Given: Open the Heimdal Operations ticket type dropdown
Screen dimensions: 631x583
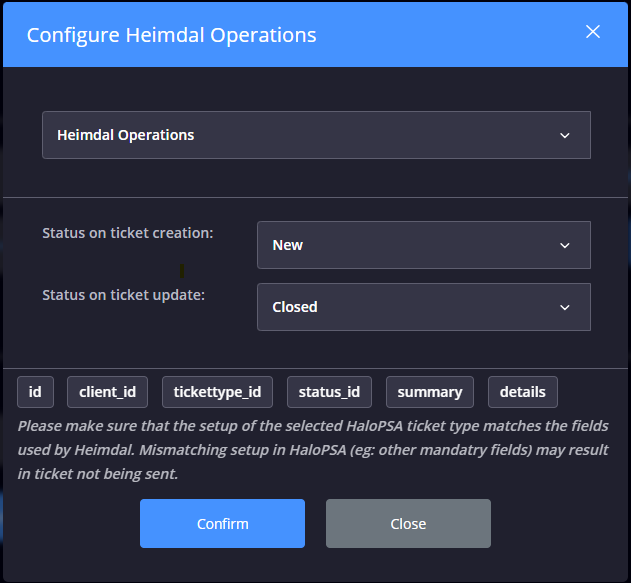Looking at the screenshot, I should pos(316,135).
